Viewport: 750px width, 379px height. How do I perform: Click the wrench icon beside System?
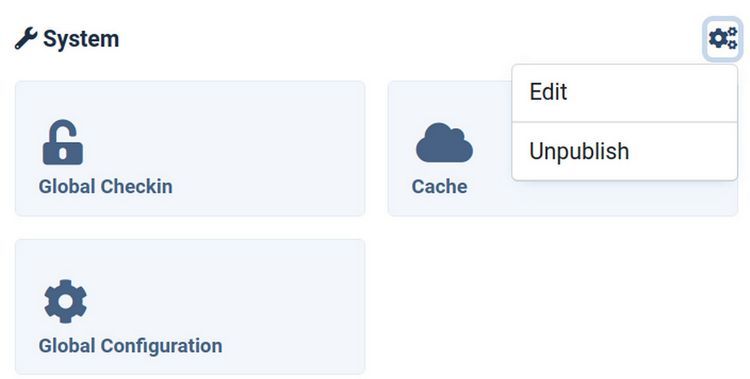coord(26,39)
